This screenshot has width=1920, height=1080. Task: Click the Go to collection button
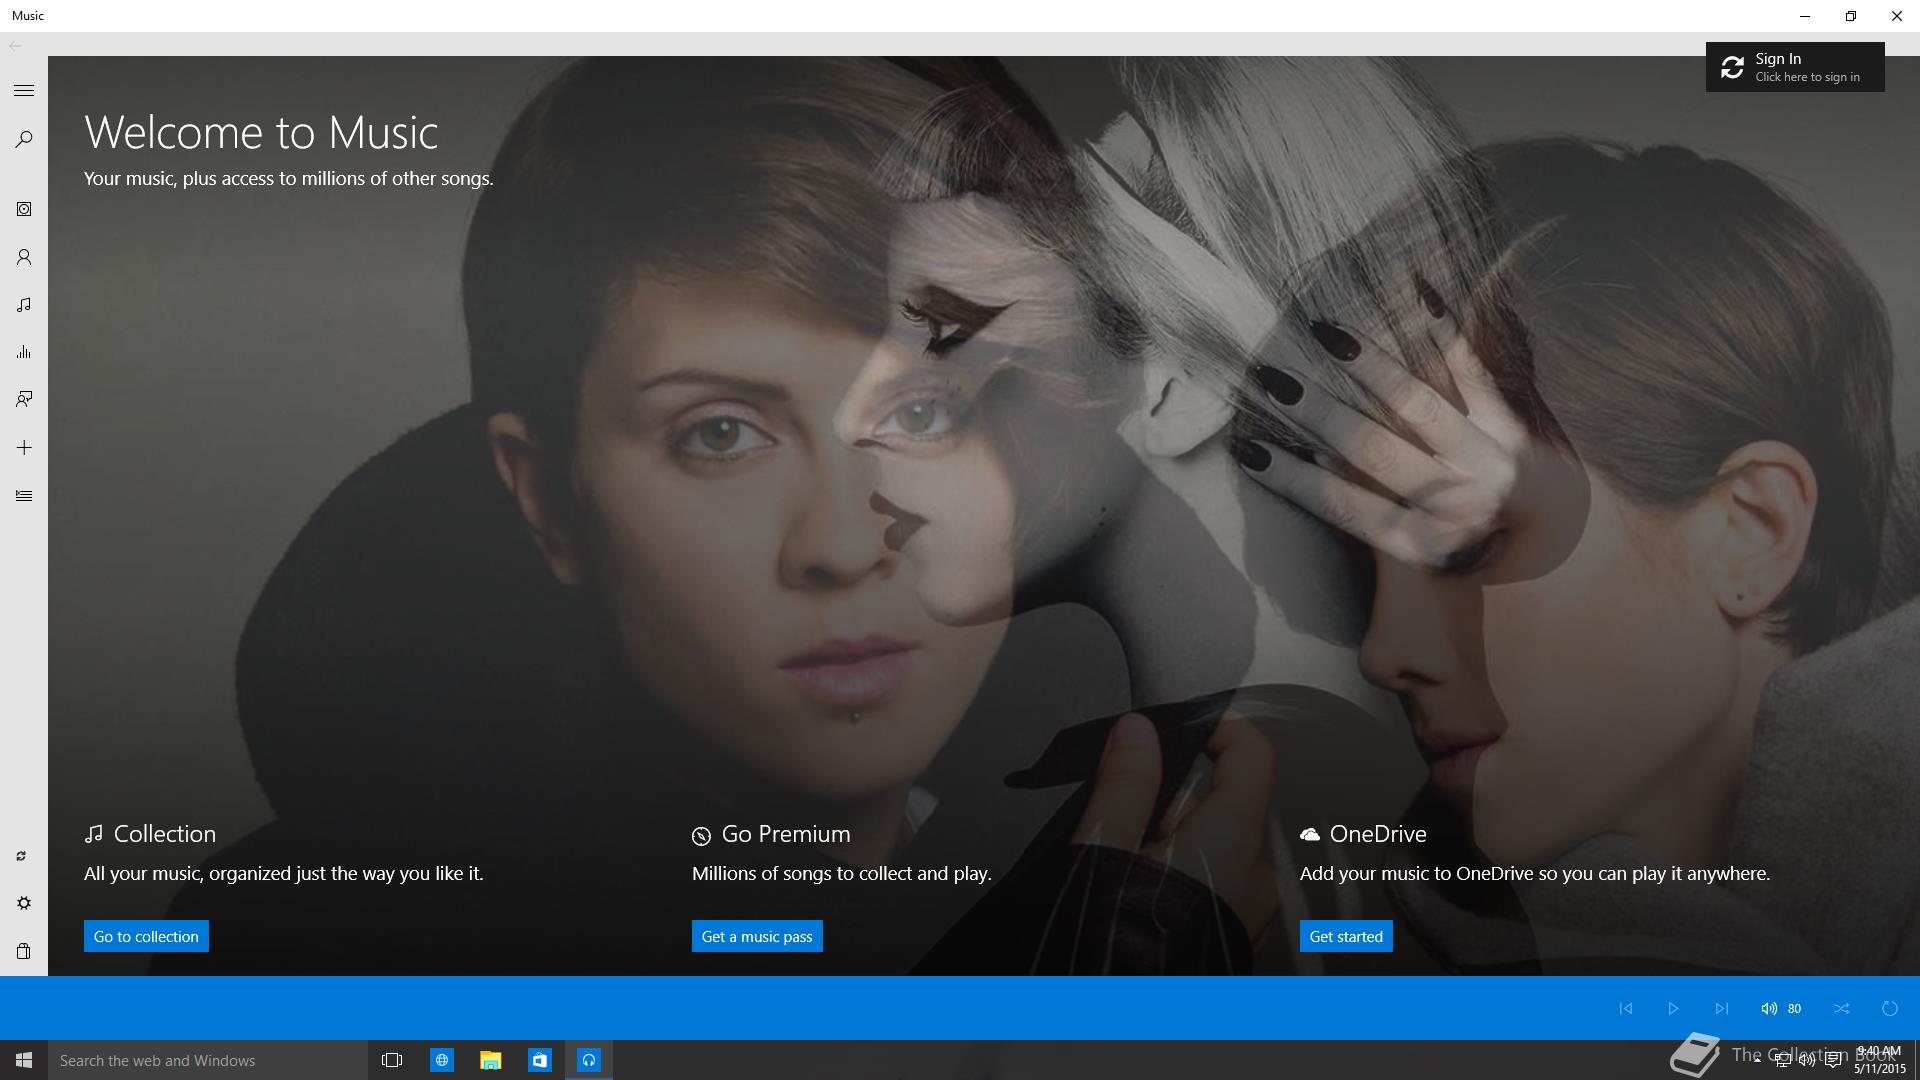(x=146, y=936)
